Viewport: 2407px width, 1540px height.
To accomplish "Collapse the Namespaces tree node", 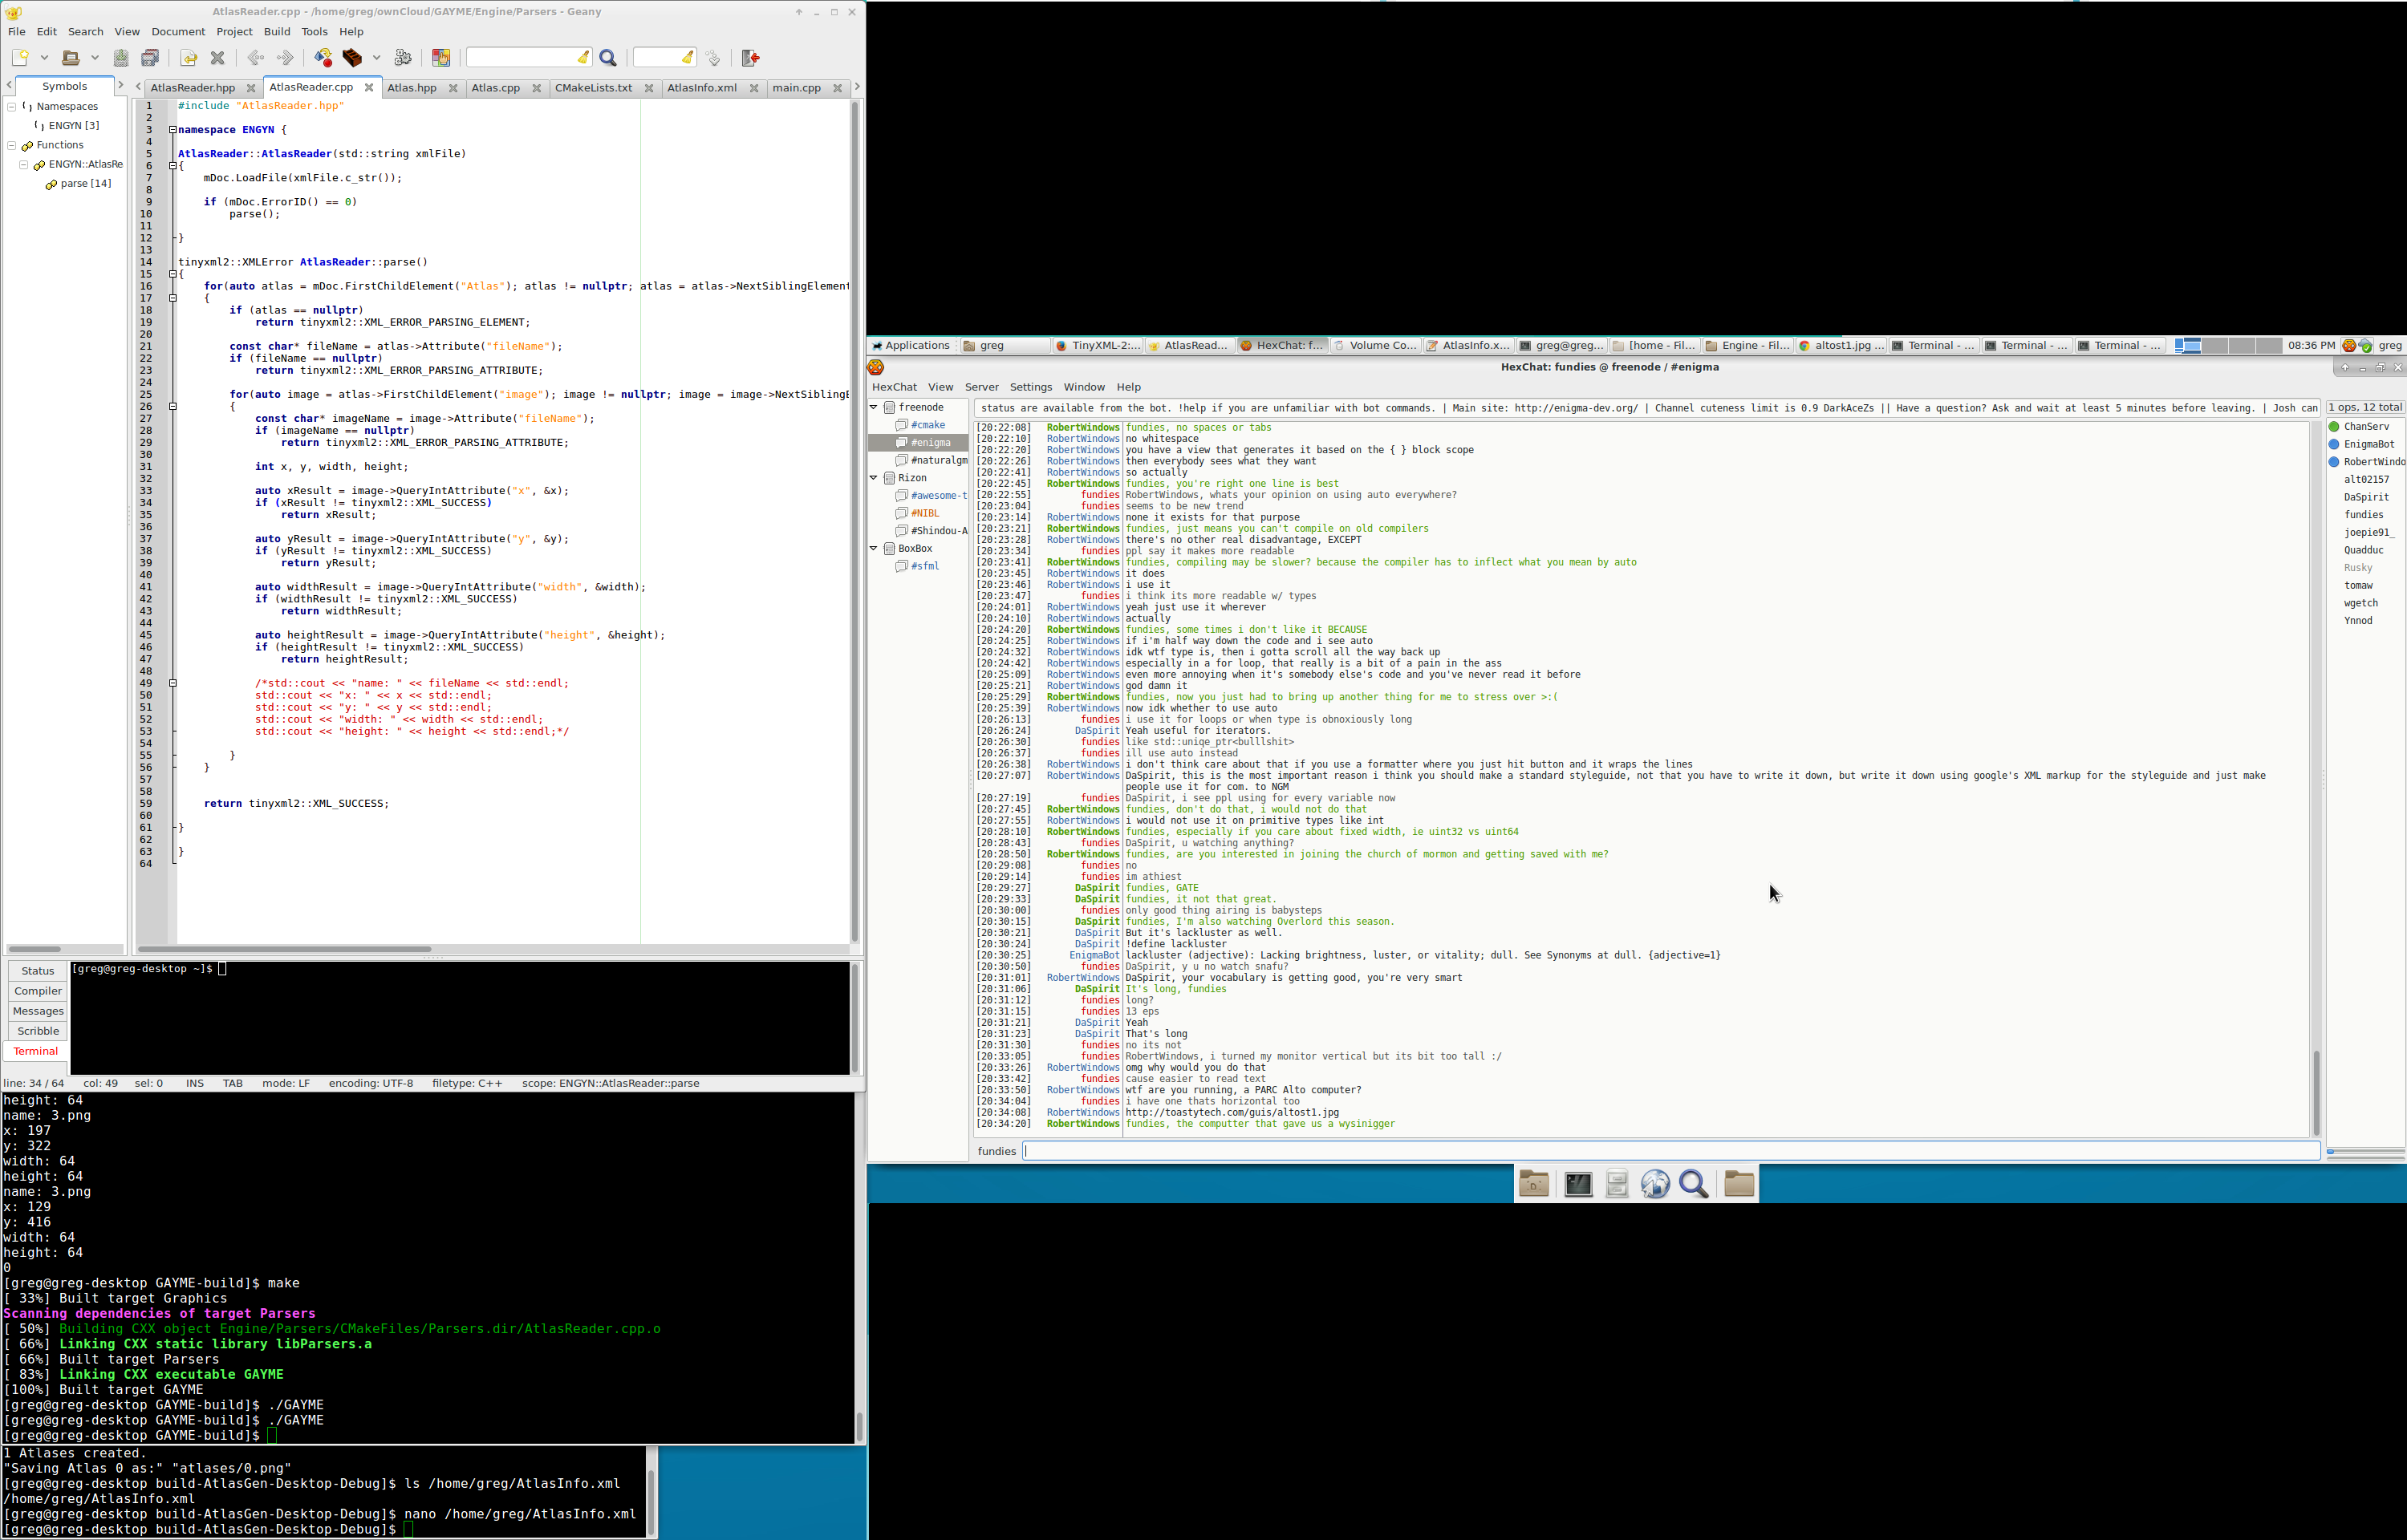I will 12,106.
